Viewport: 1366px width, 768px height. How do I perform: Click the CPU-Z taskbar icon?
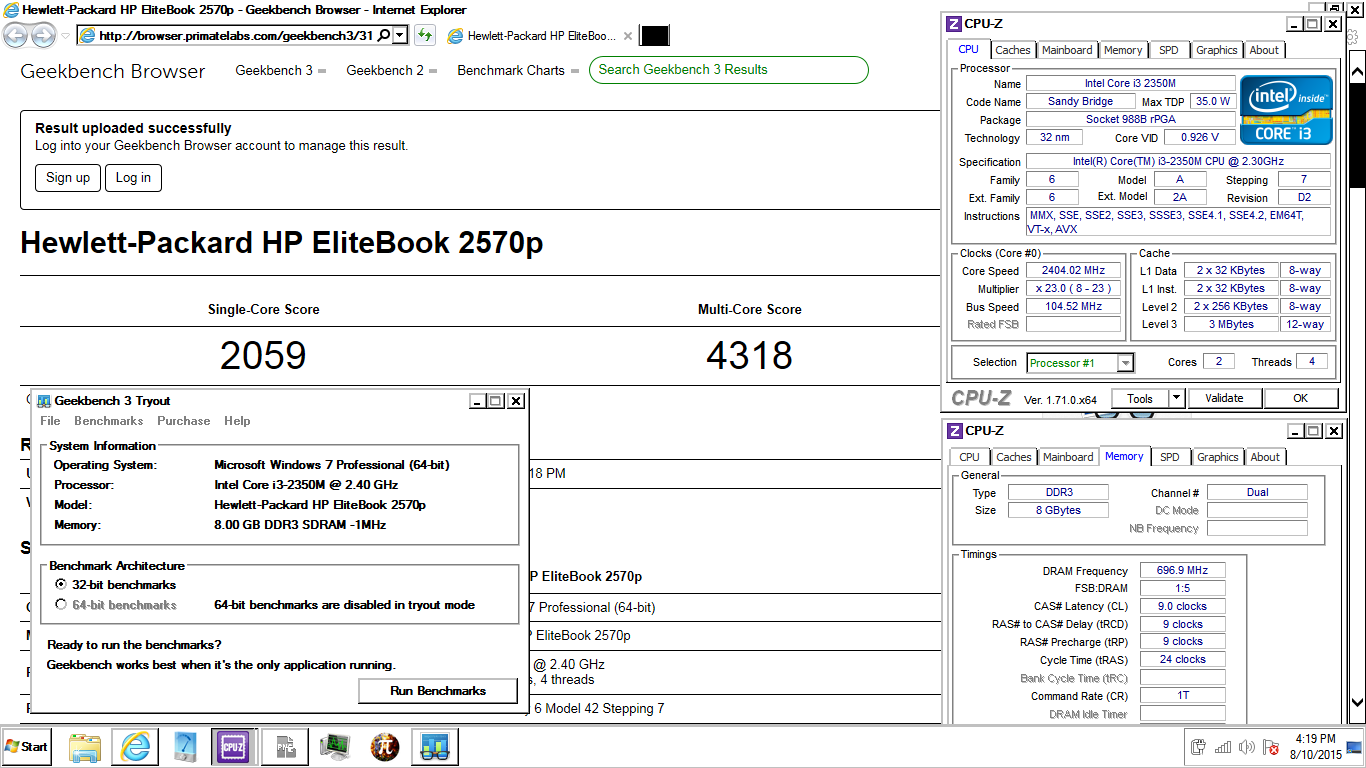[x=234, y=747]
